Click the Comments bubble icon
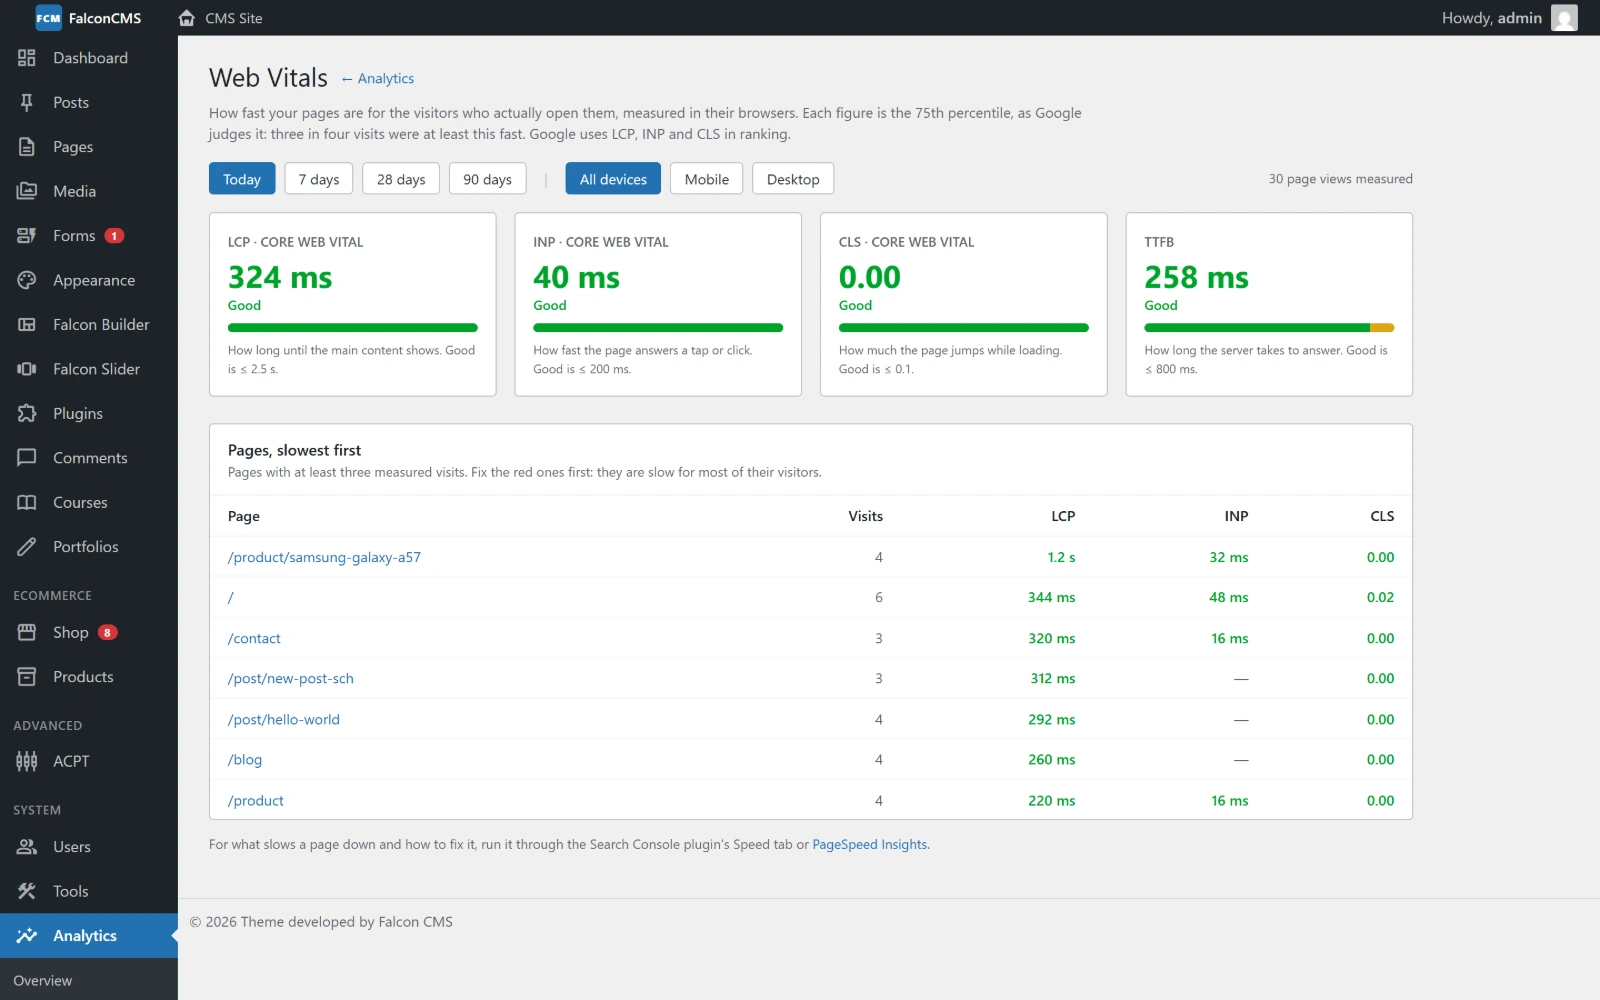1600x1000 pixels. (27, 458)
